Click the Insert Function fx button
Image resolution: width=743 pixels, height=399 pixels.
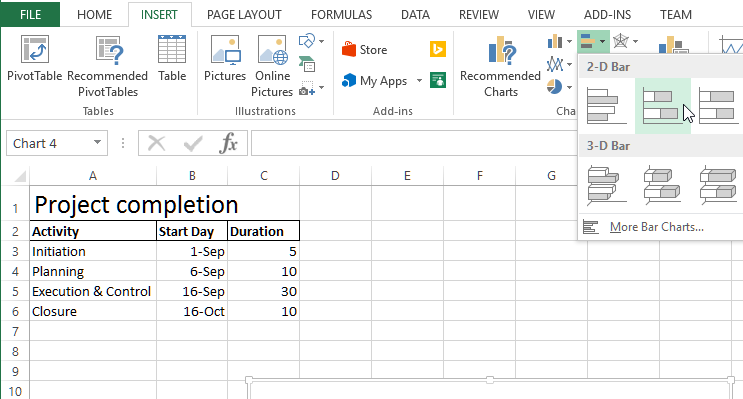(228, 143)
